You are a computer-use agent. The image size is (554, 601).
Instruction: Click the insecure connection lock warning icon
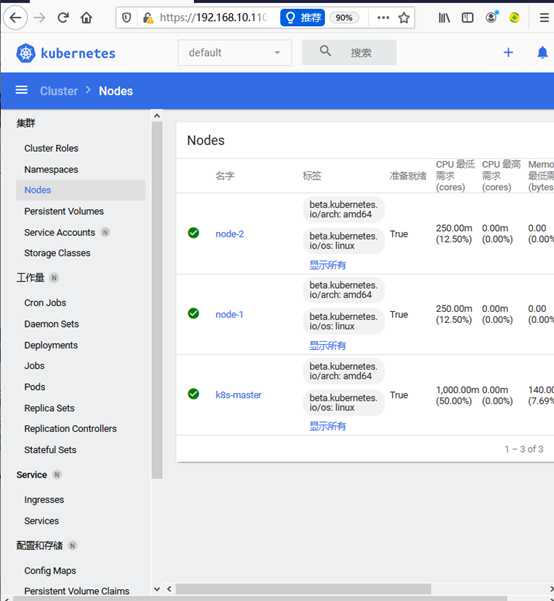tap(148, 18)
